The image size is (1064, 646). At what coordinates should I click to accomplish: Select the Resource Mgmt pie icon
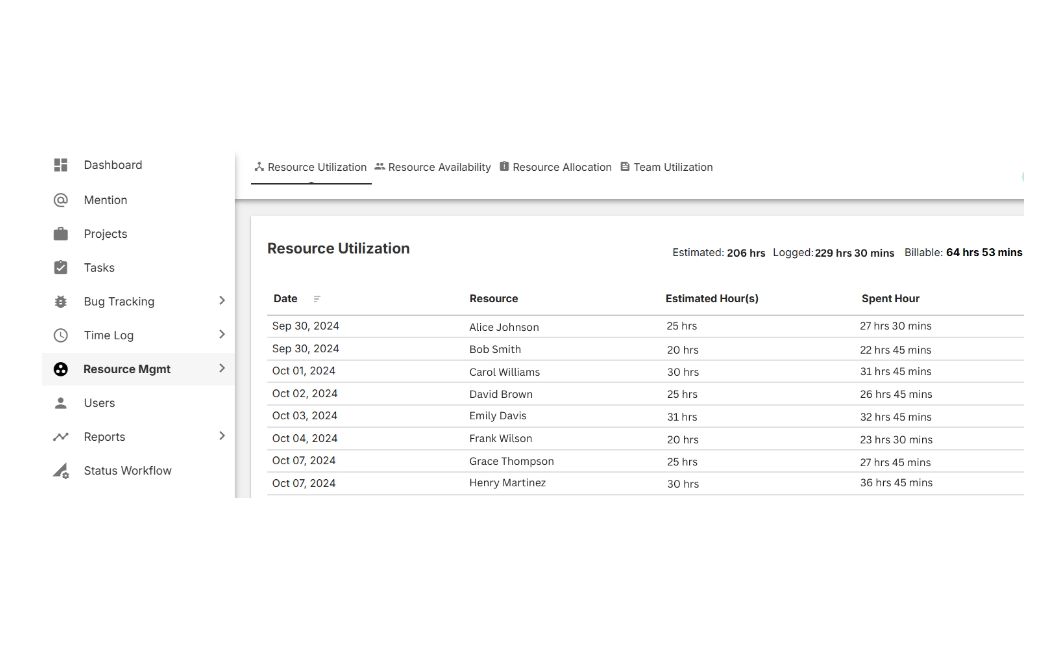(61, 369)
